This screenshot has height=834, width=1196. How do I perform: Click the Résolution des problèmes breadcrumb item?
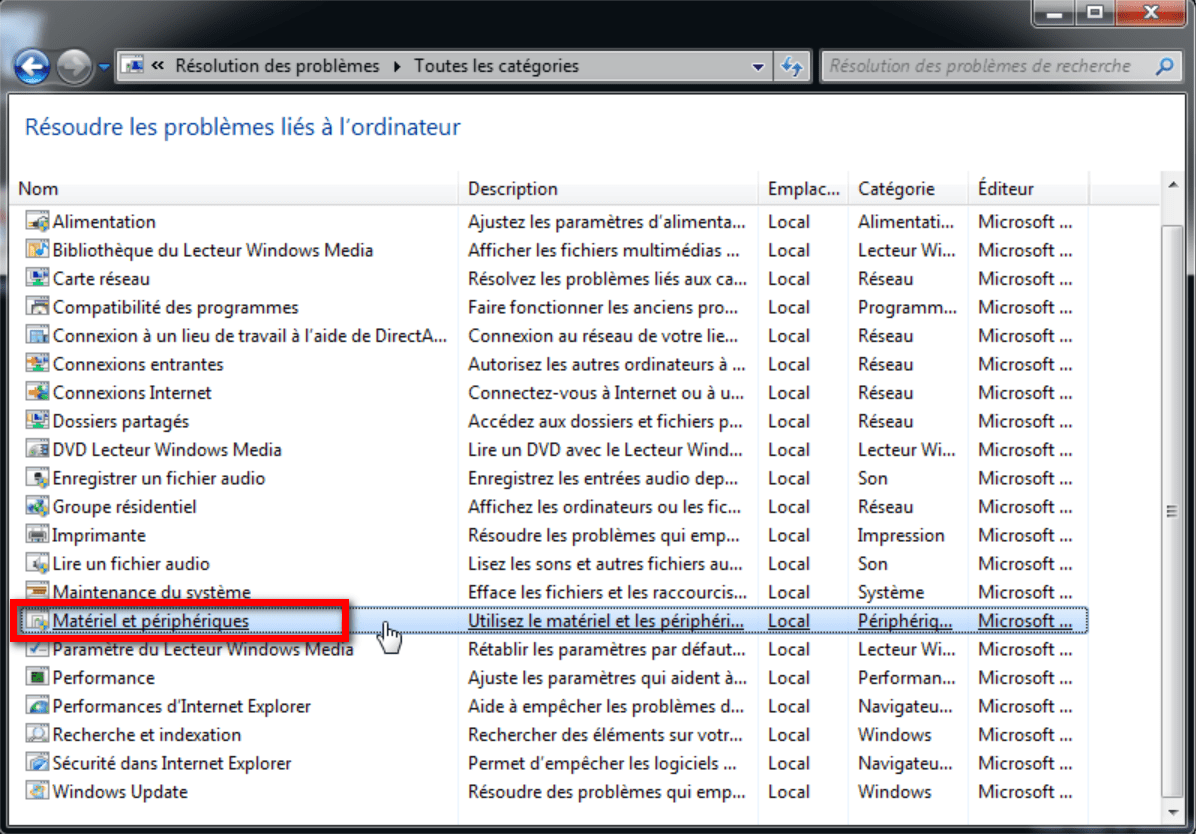(276, 65)
